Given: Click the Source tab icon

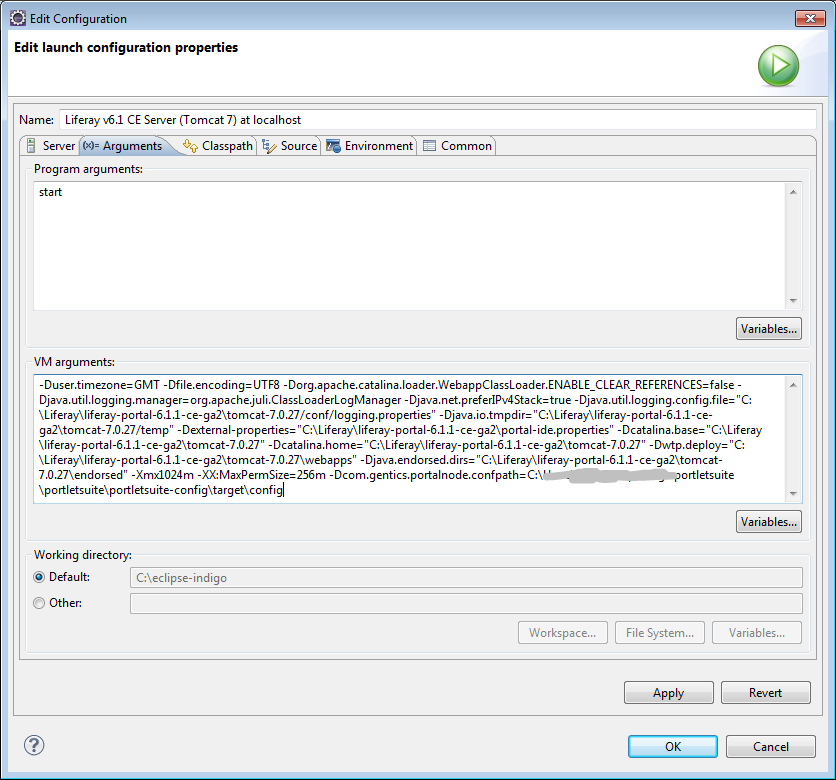Looking at the screenshot, I should tap(269, 146).
